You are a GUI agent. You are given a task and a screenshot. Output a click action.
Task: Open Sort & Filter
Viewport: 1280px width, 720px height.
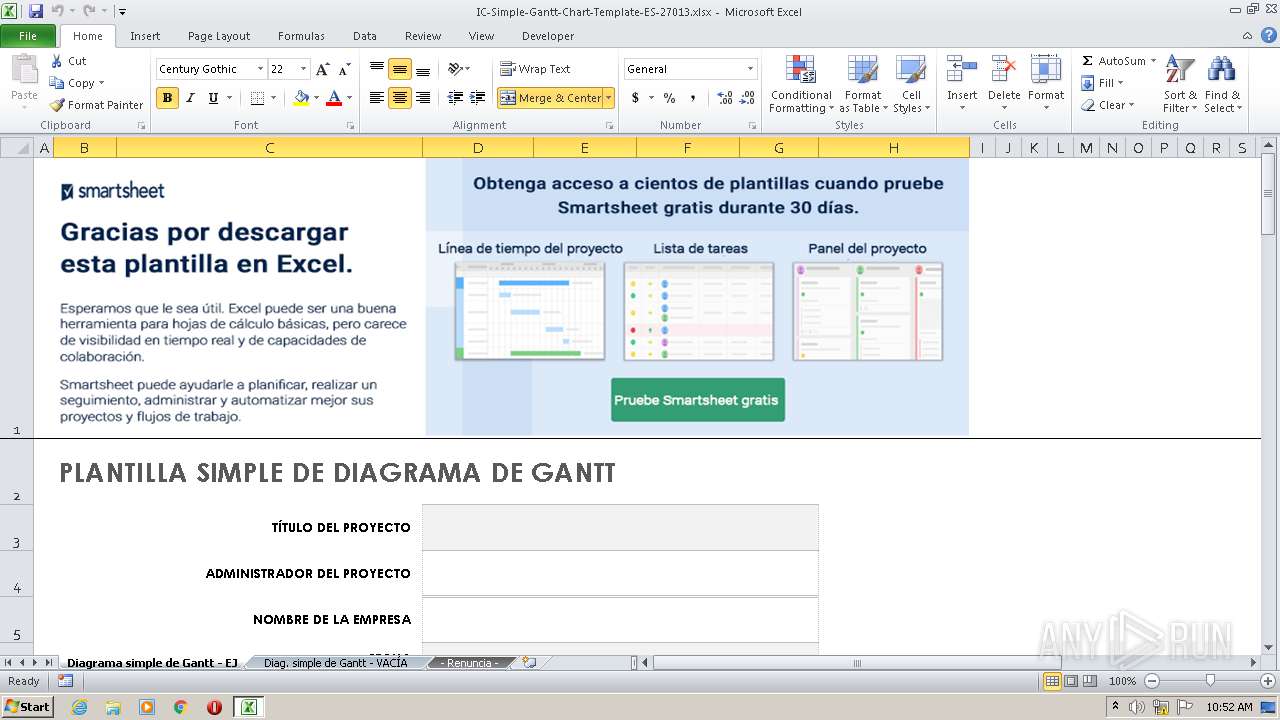point(1180,85)
